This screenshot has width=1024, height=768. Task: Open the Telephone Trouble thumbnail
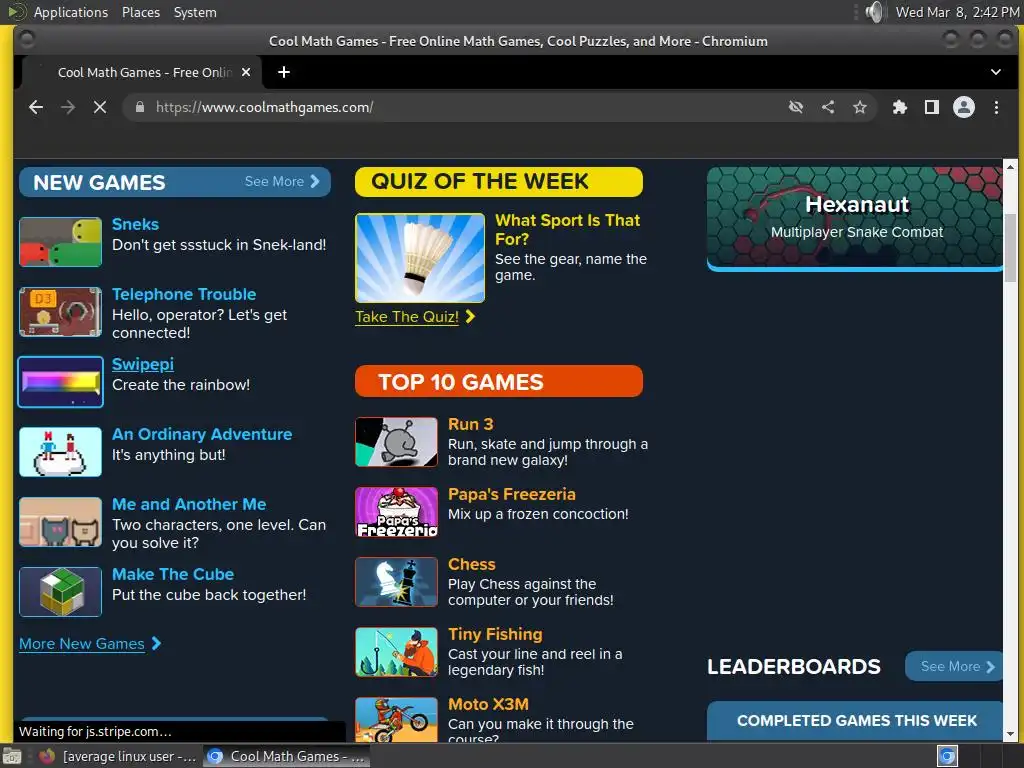pyautogui.click(x=60, y=312)
